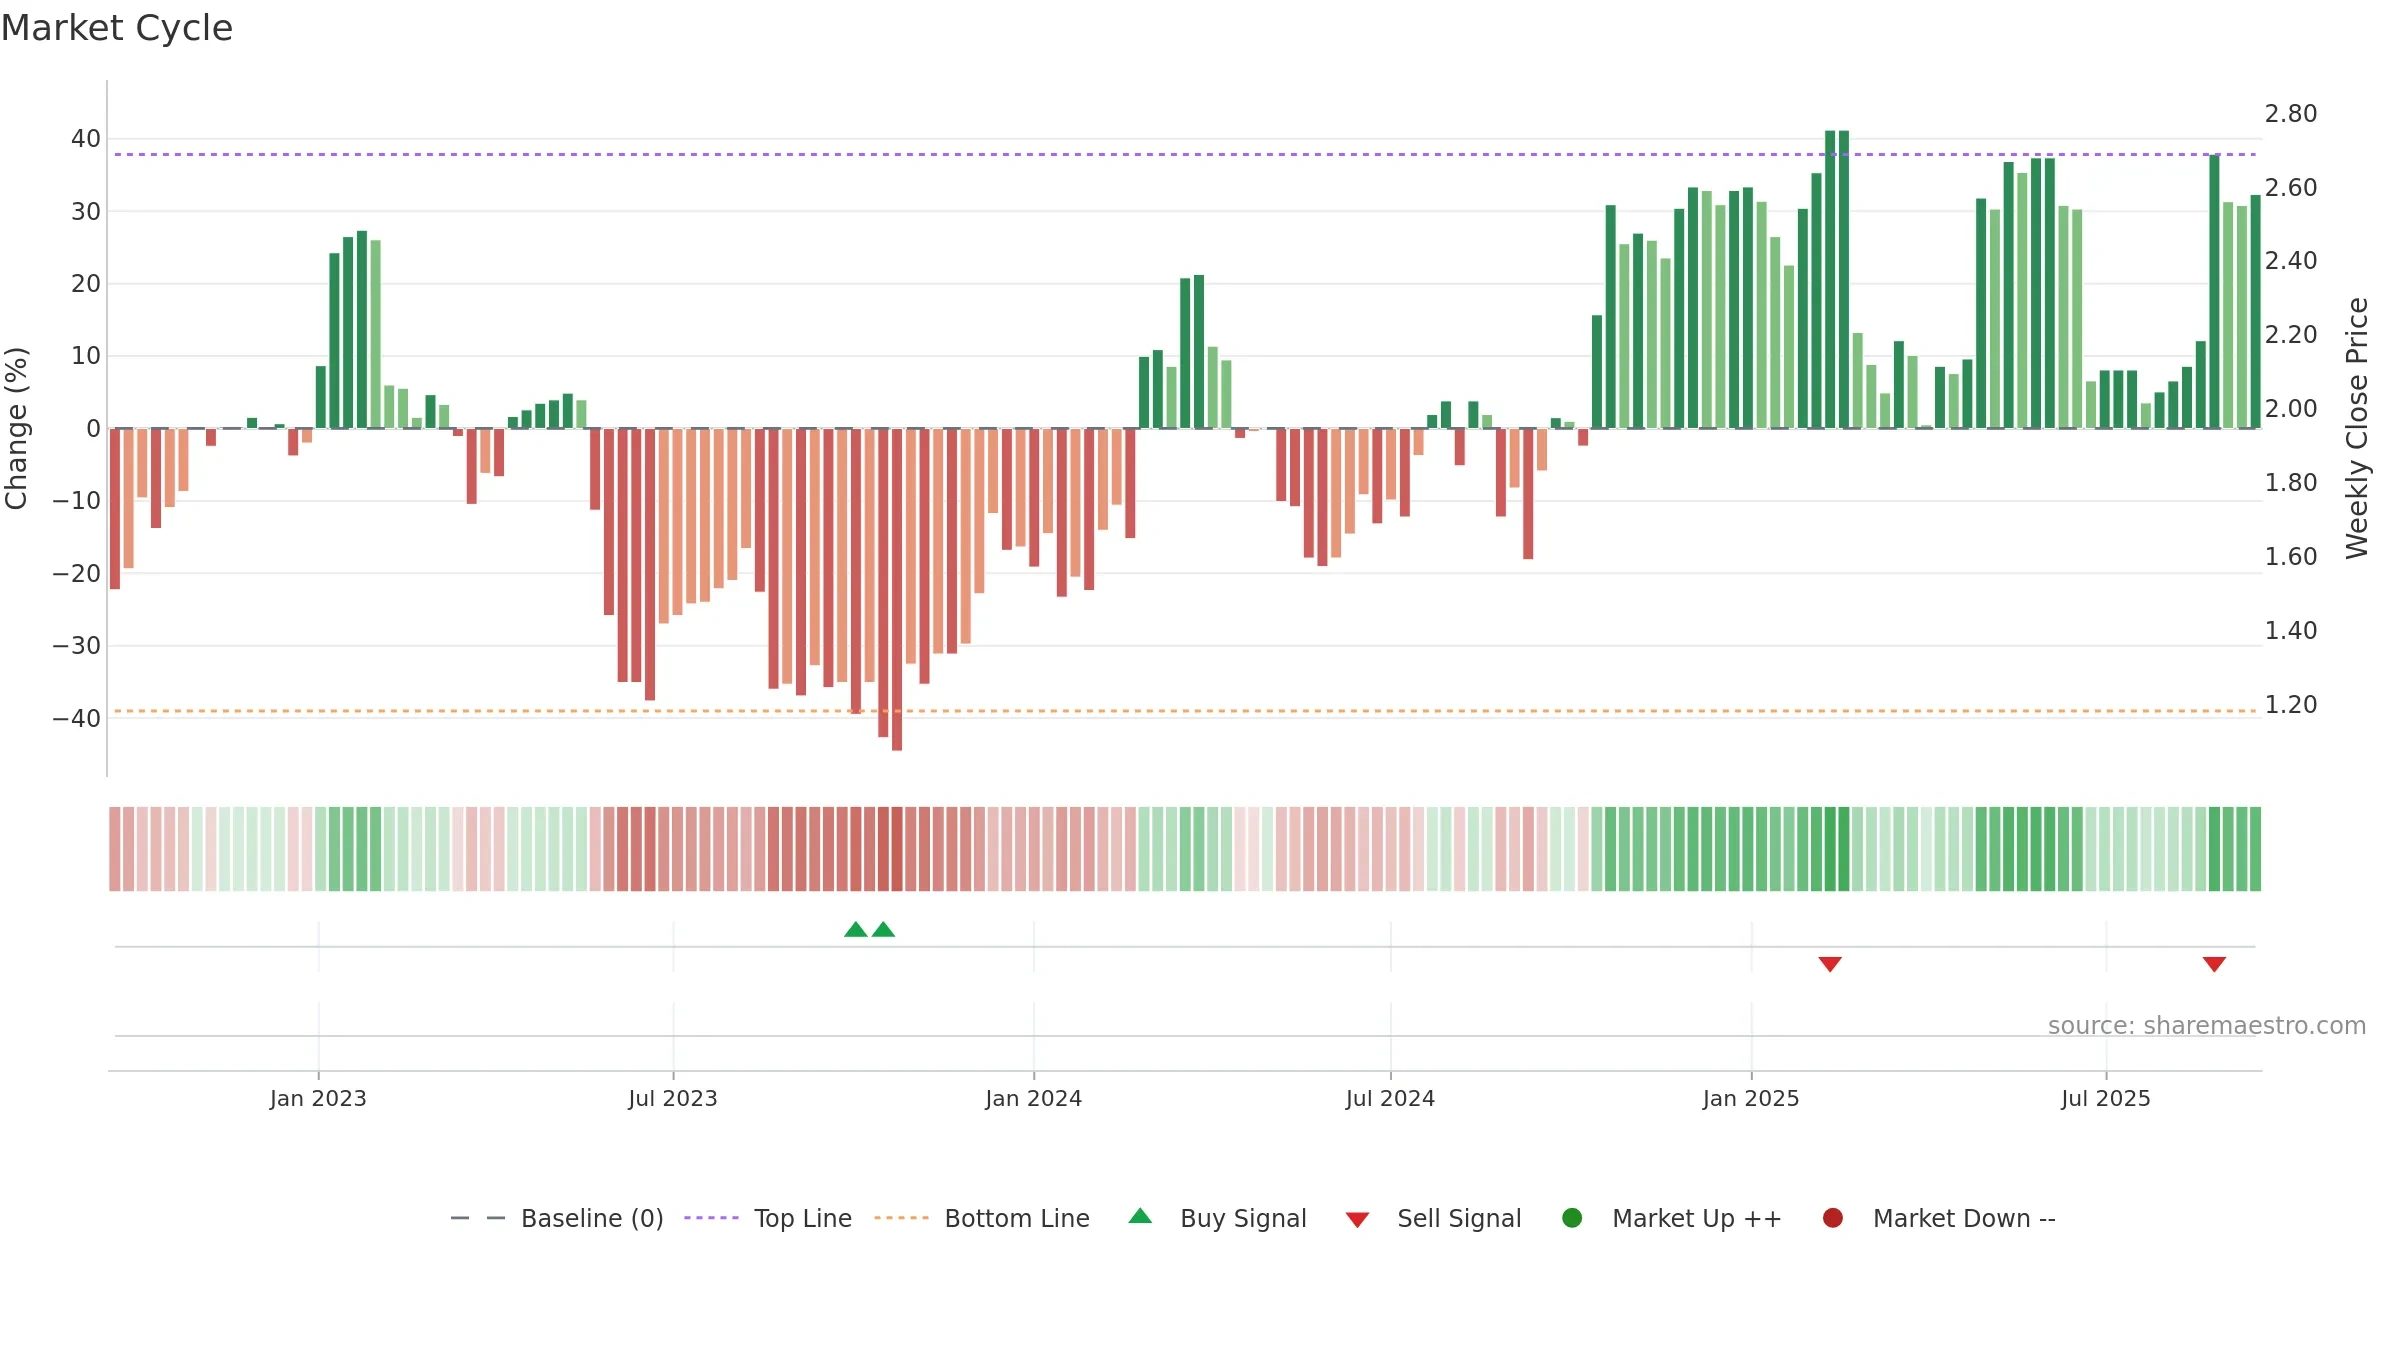
Task: Click the 1.20 price tick label
Action: click(2291, 705)
